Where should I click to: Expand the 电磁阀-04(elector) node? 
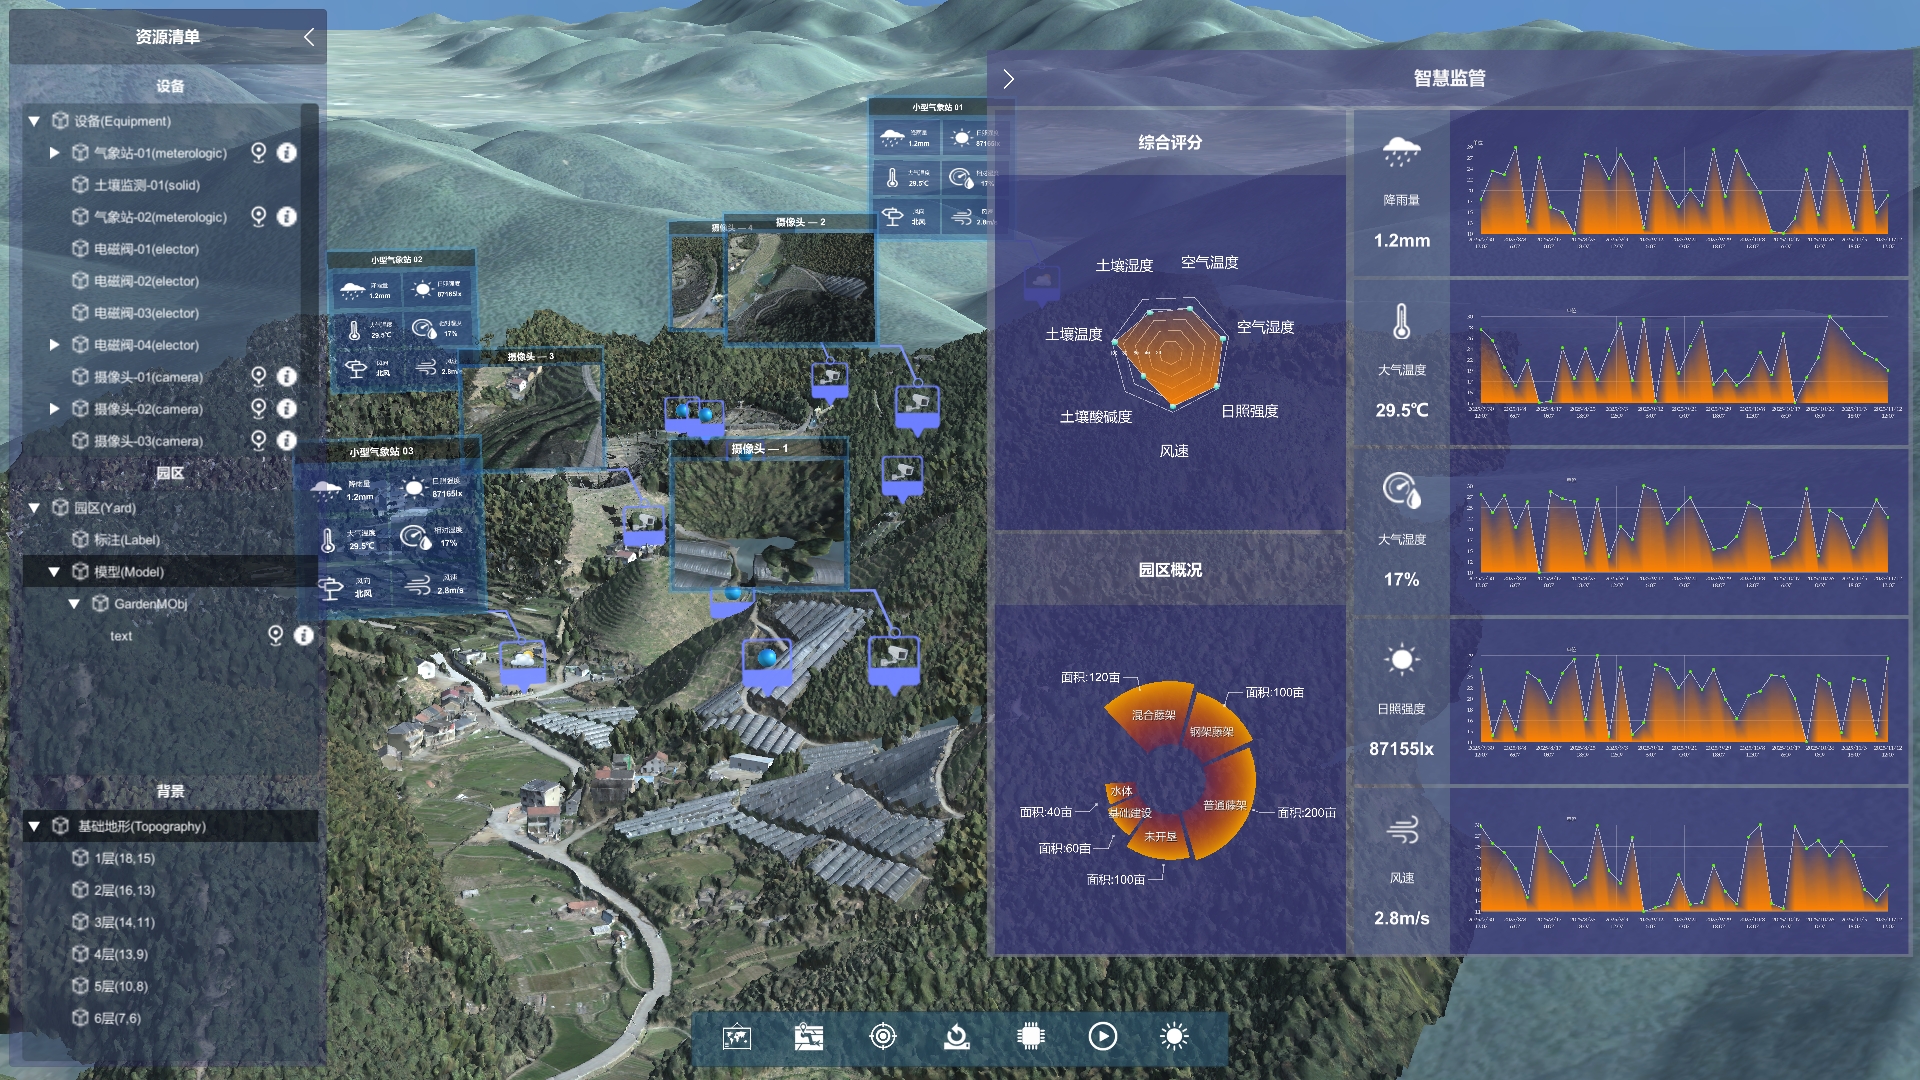point(54,345)
